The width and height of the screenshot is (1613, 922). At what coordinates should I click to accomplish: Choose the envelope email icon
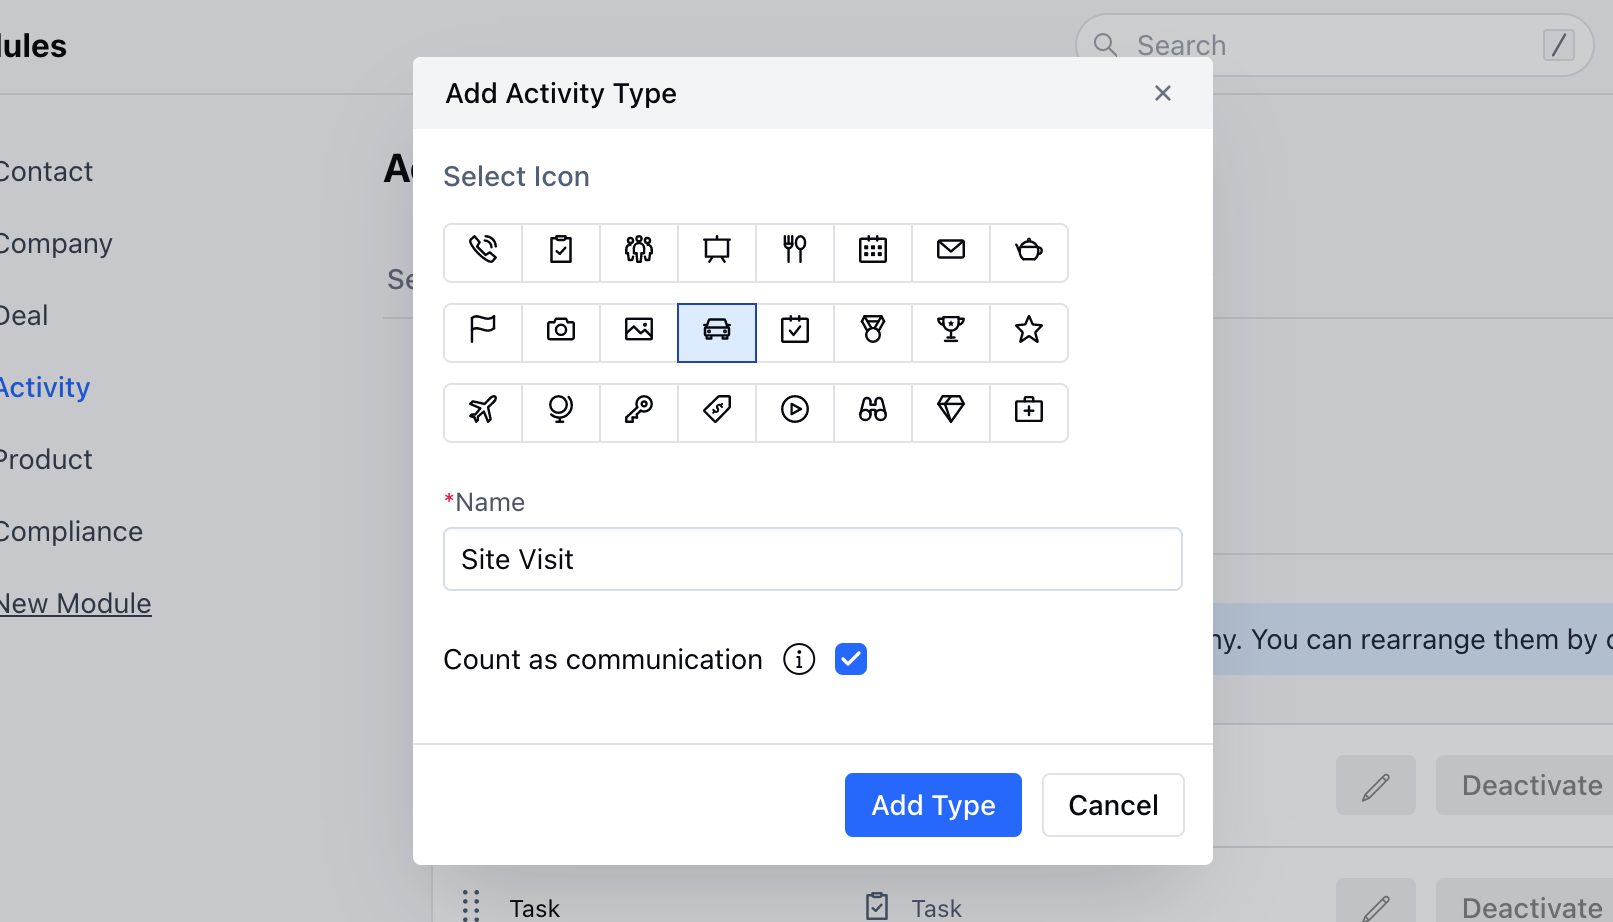[951, 250]
